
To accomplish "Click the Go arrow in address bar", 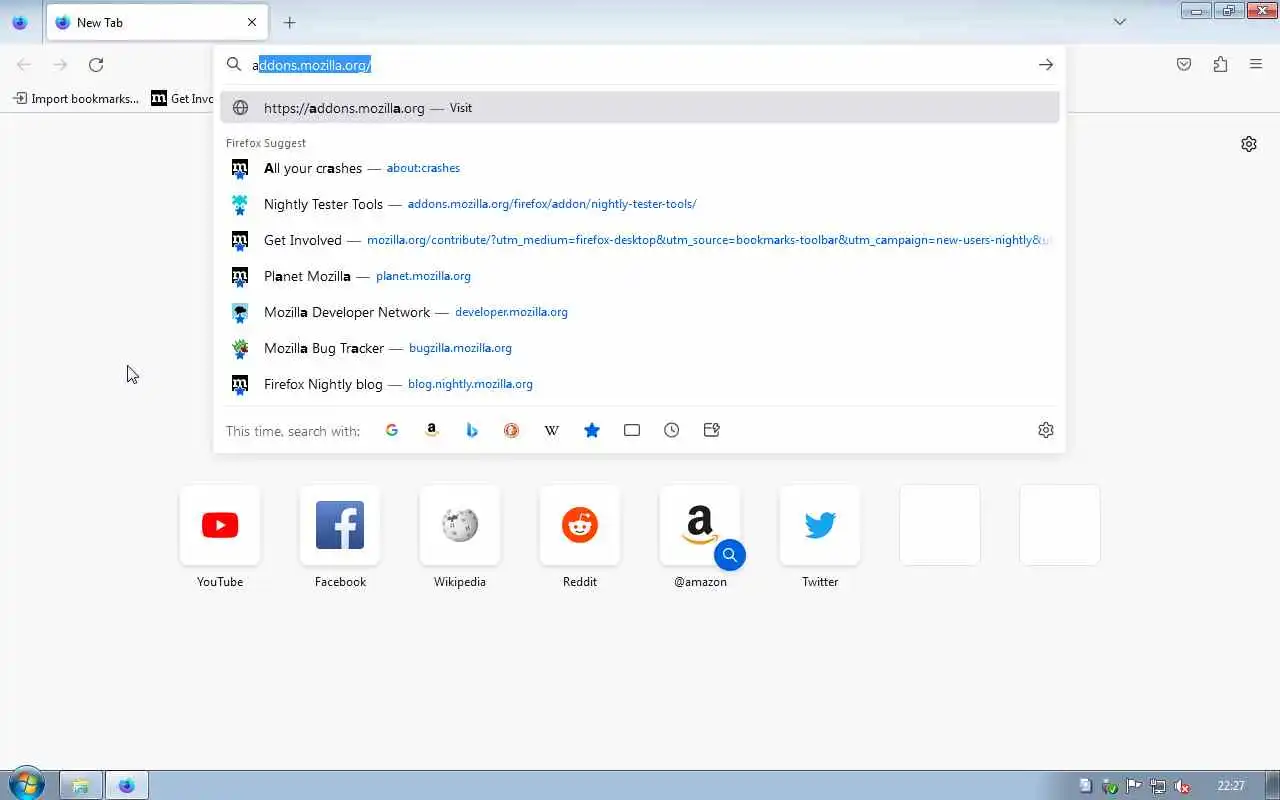I will point(1046,65).
